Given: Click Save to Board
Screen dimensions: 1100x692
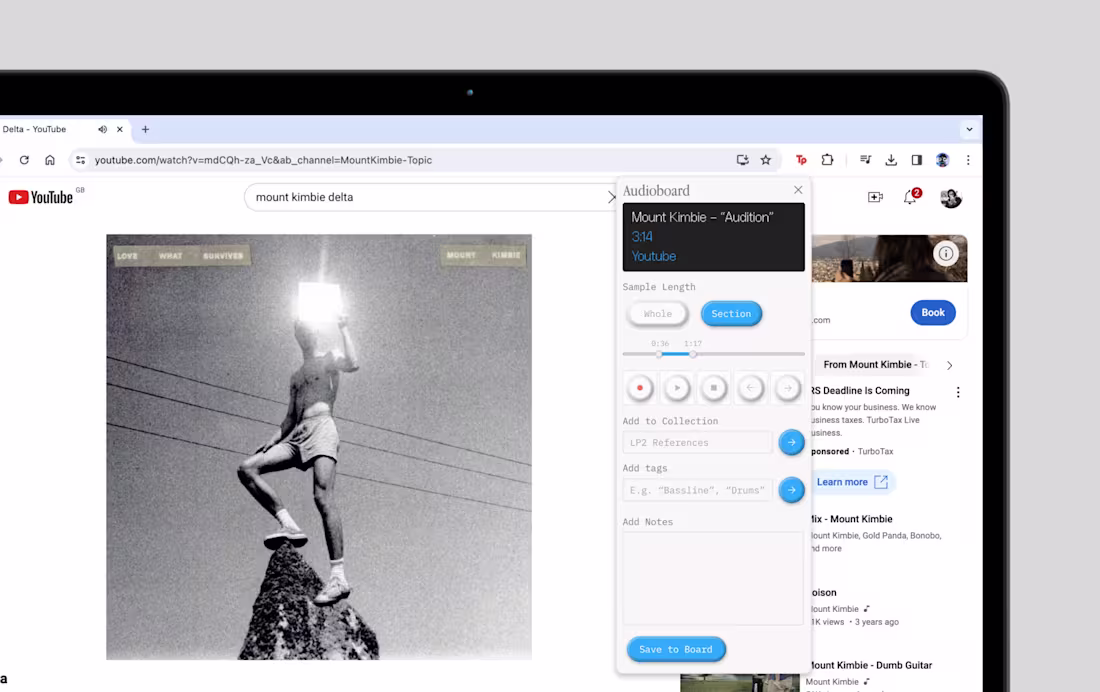Looking at the screenshot, I should pos(676,649).
